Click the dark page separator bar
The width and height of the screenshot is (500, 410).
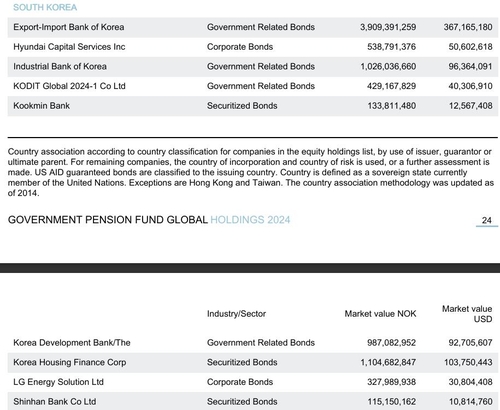250,268
